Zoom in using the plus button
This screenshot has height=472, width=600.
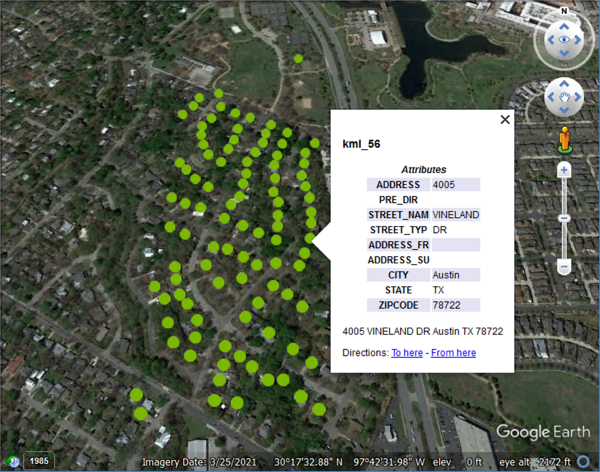564,170
